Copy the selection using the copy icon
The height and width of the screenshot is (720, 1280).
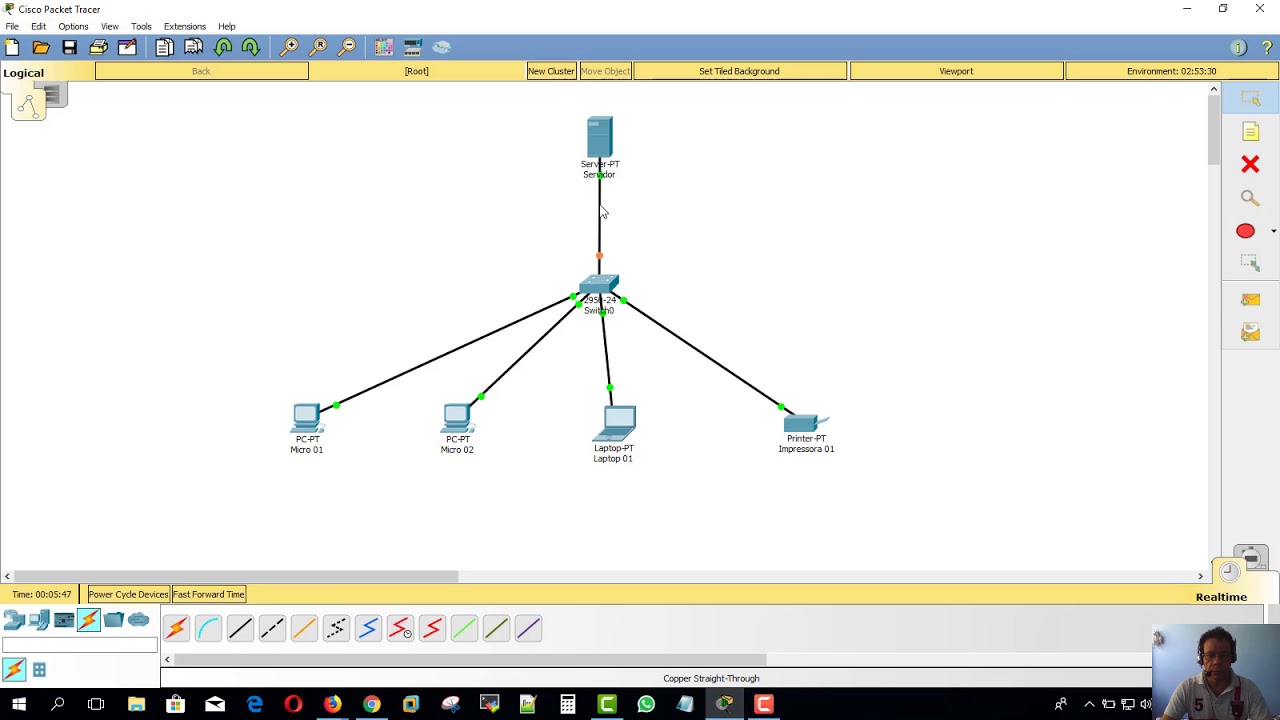pyautogui.click(x=164, y=47)
